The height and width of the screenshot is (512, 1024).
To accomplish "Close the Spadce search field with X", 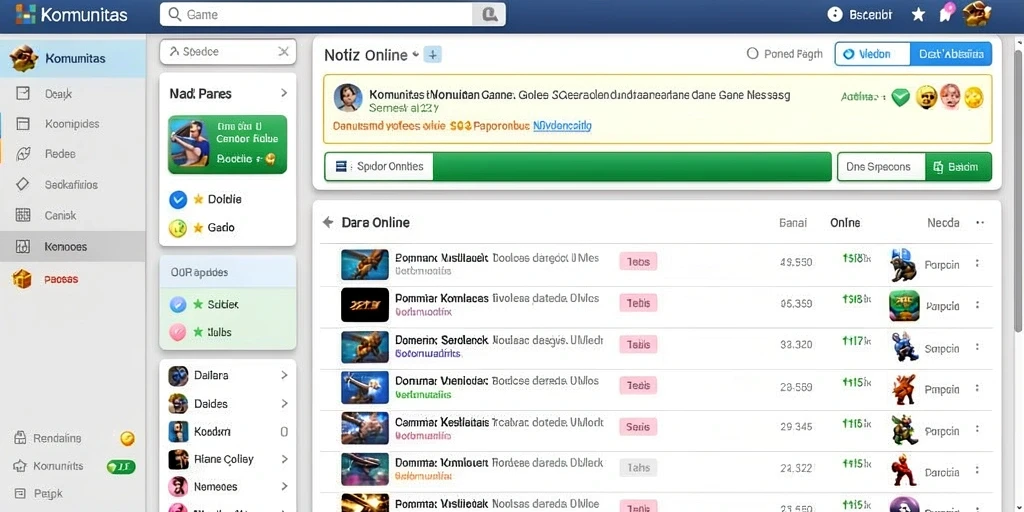I will (283, 52).
